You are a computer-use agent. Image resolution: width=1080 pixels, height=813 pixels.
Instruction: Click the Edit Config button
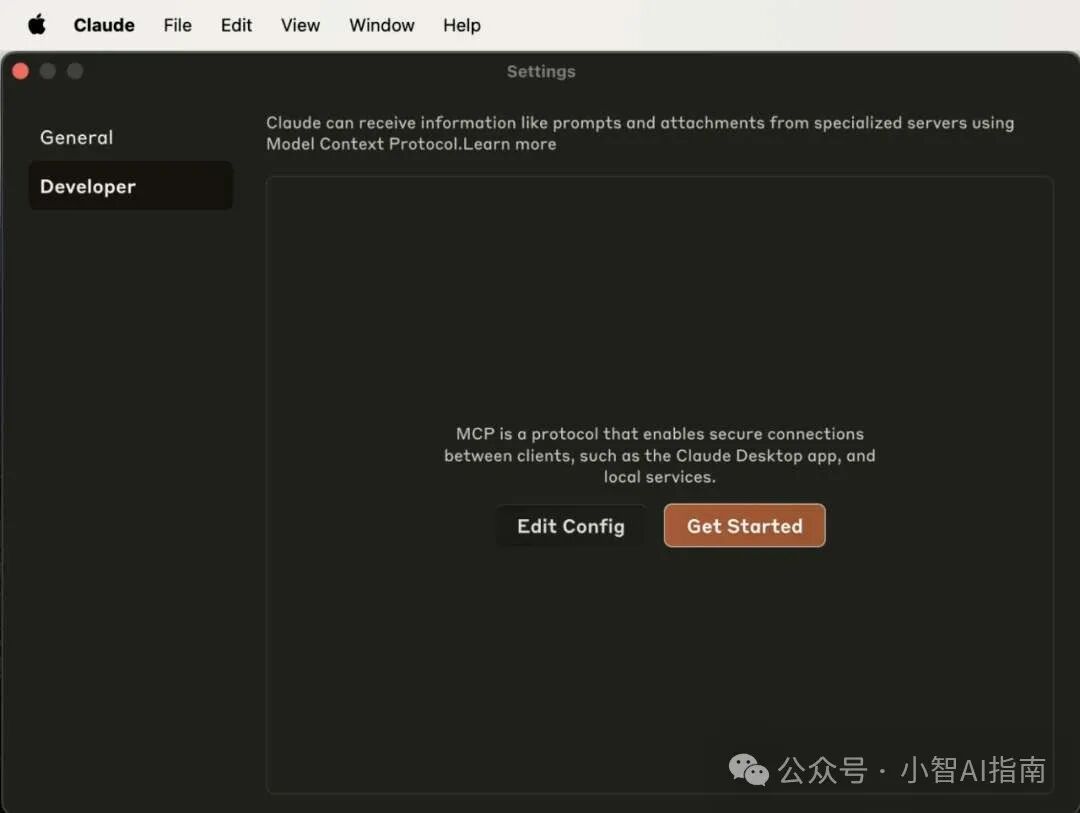pyautogui.click(x=571, y=526)
